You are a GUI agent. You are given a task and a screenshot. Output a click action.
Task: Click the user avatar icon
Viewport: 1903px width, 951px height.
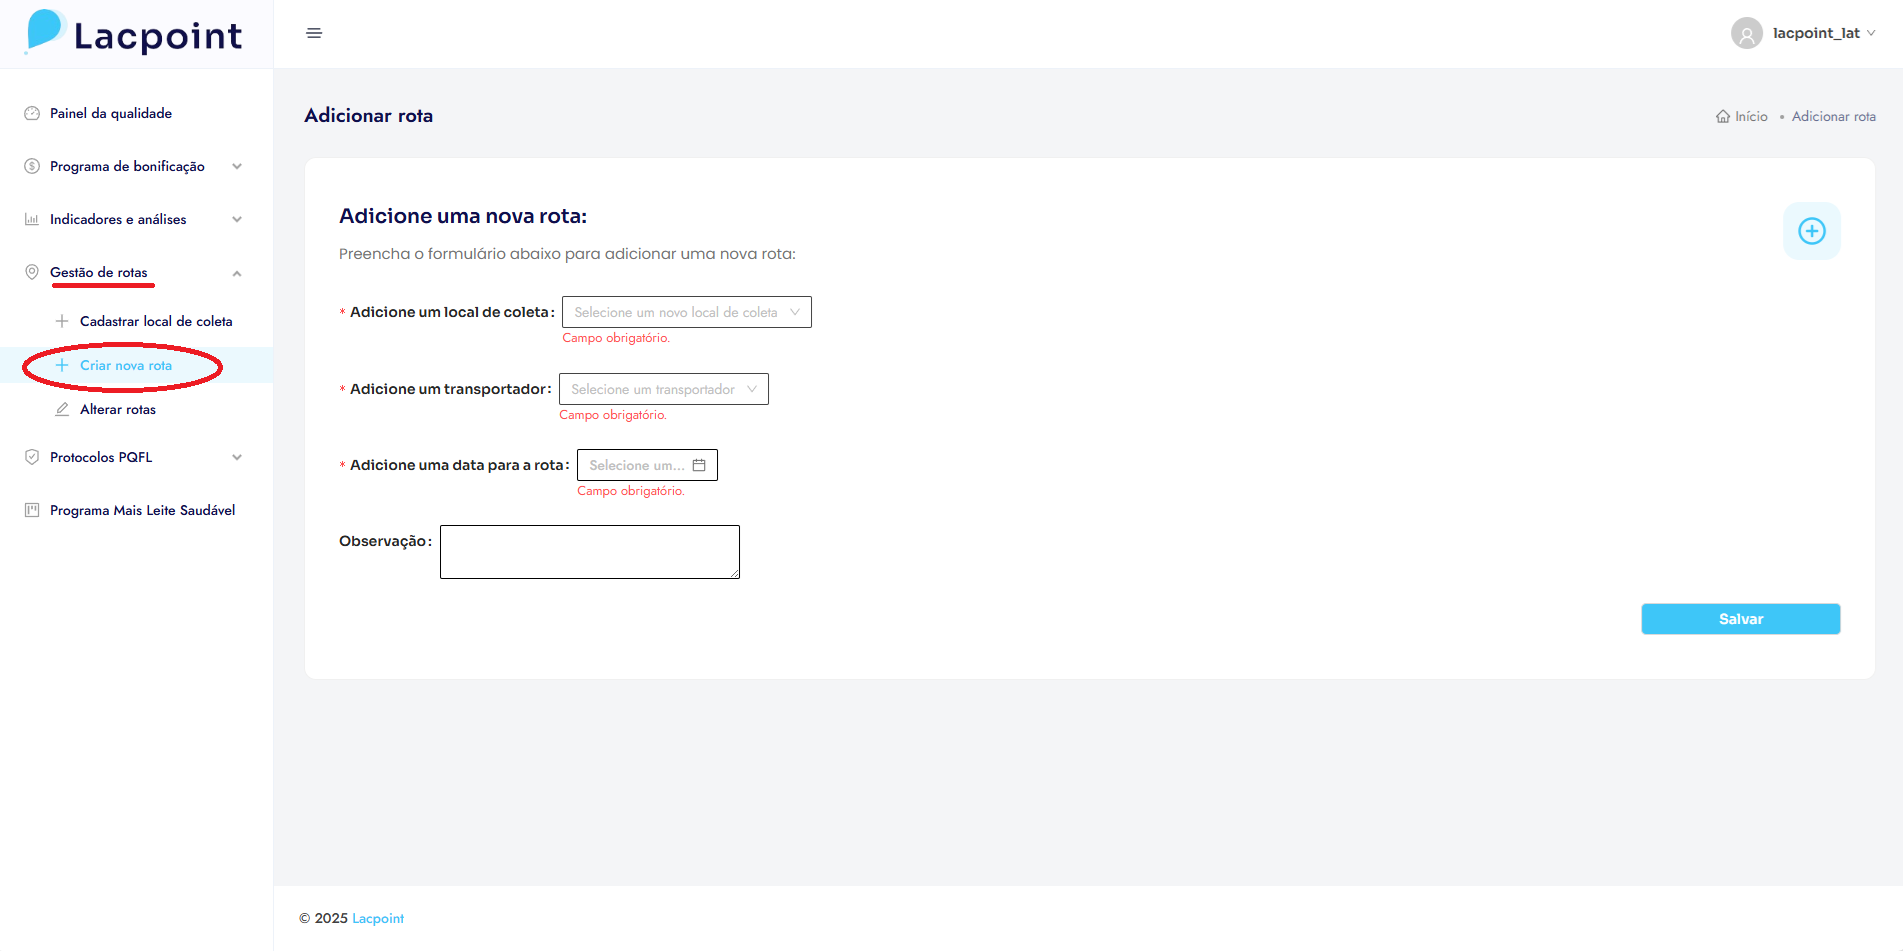coord(1746,33)
